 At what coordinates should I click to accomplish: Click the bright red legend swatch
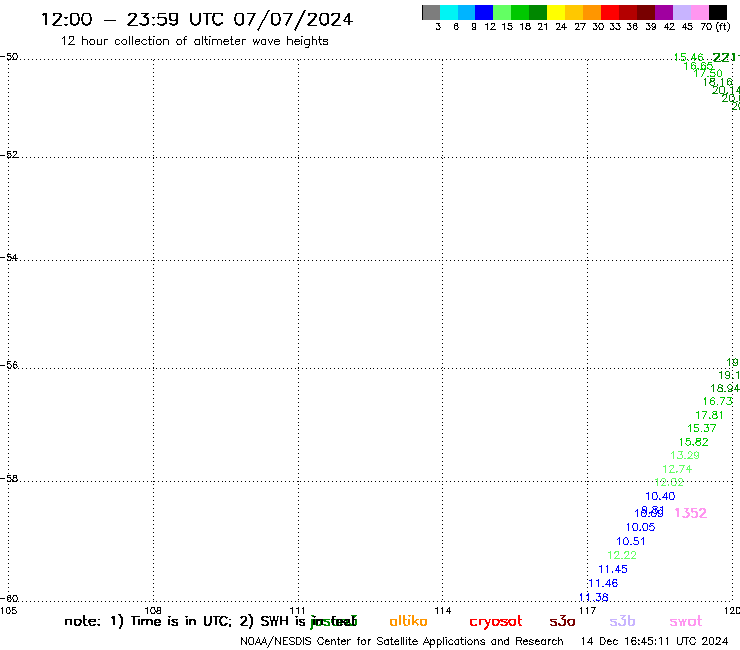pos(610,12)
